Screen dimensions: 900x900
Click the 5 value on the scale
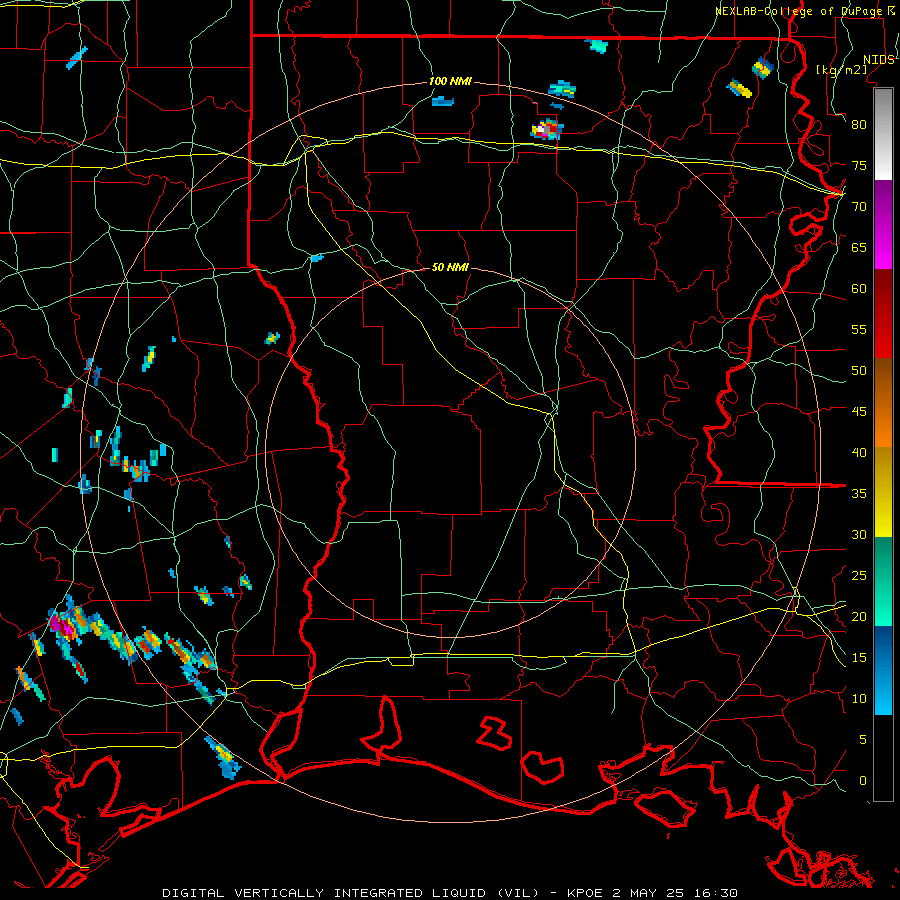863,740
